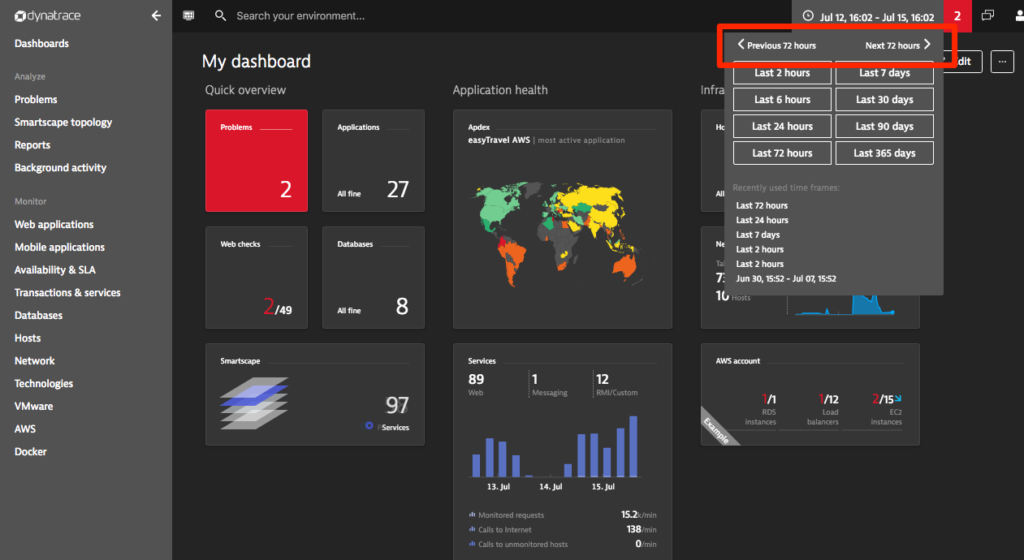Image resolution: width=1024 pixels, height=560 pixels.
Task: Open the Web checks tile
Action: (x=257, y=277)
